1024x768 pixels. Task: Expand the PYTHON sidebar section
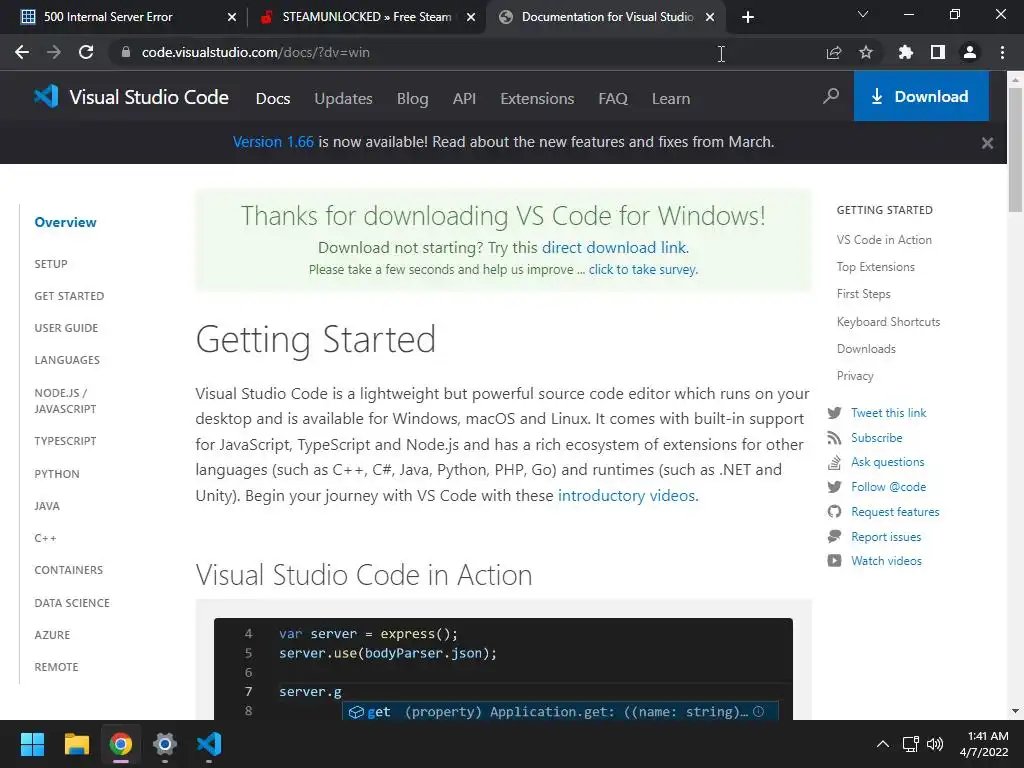coord(57,474)
